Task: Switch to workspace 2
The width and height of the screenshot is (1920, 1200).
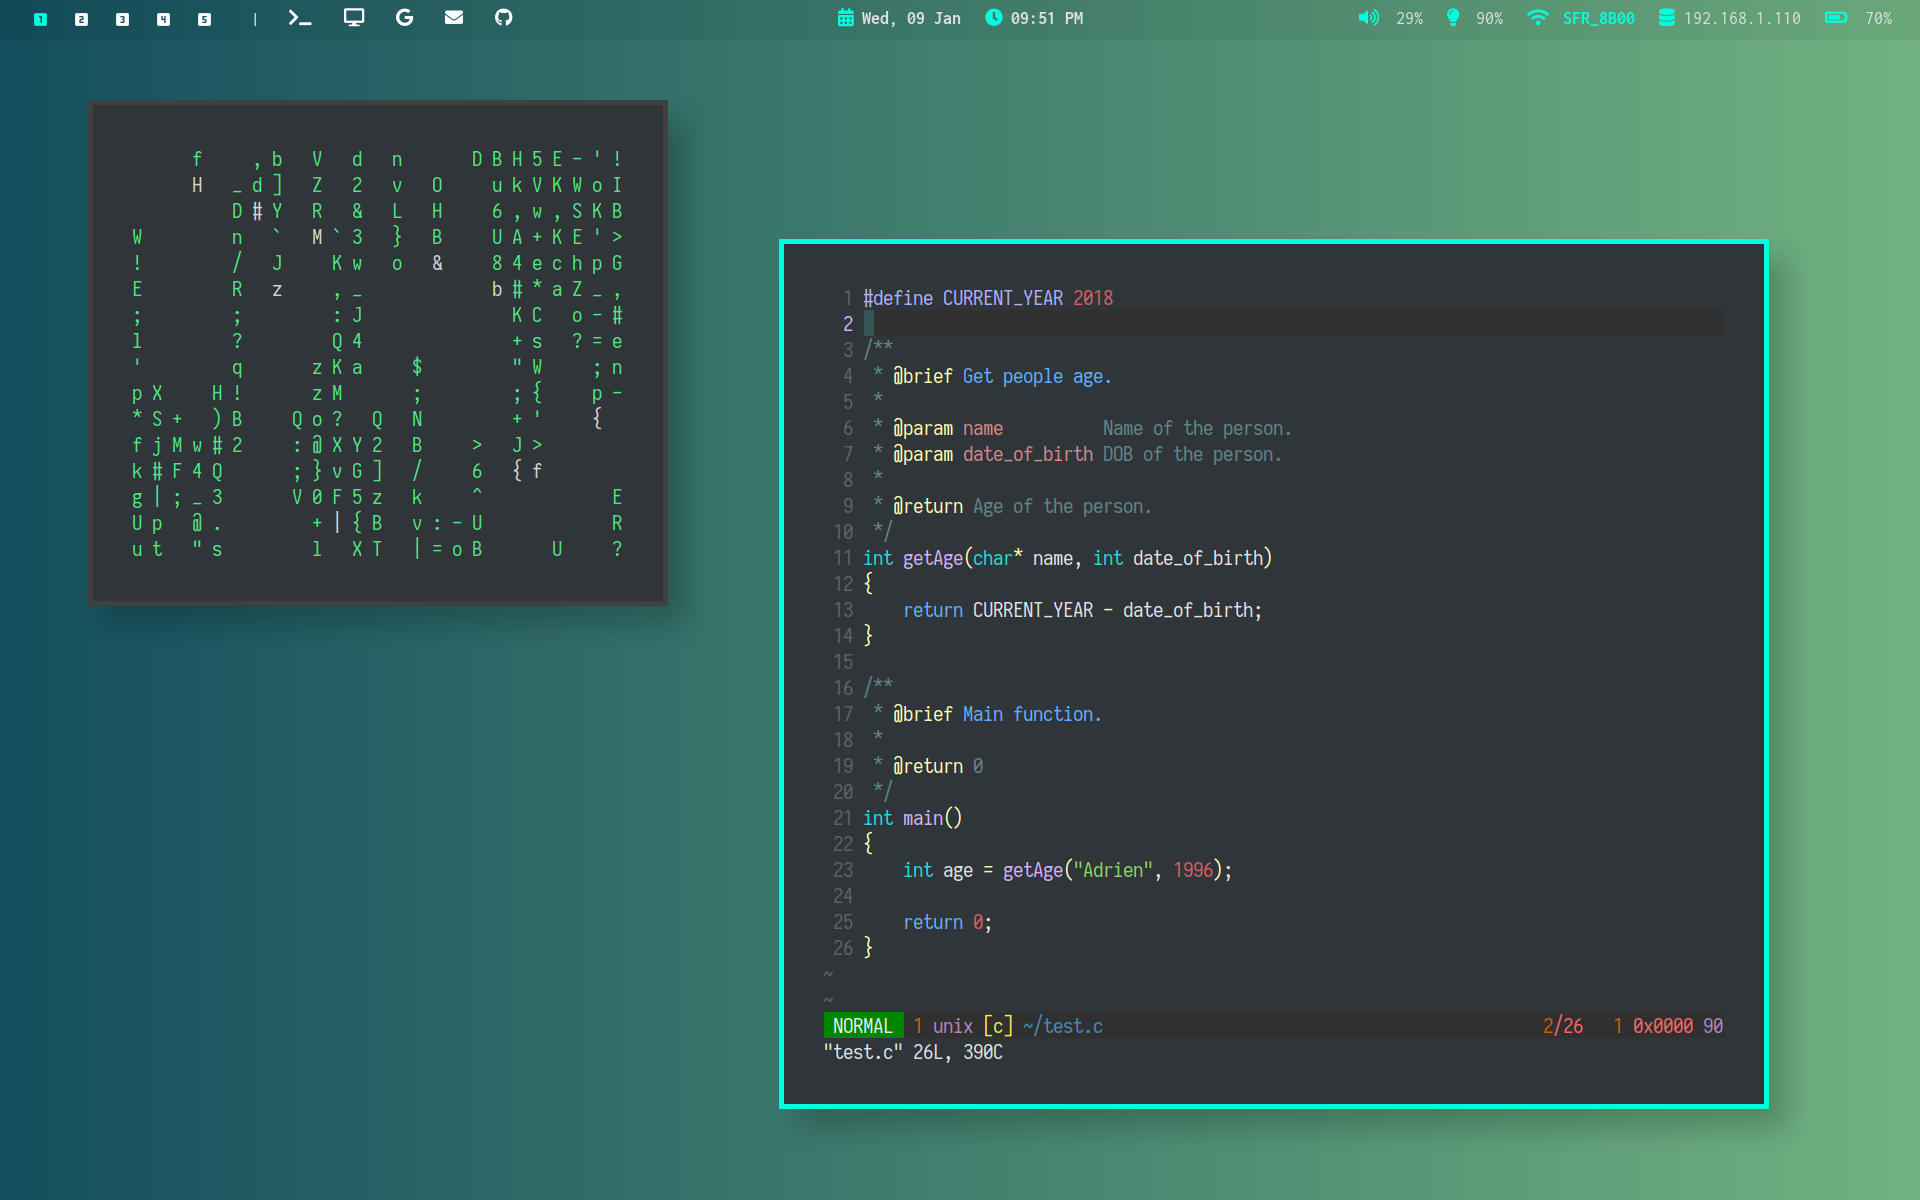Action: click(82, 19)
